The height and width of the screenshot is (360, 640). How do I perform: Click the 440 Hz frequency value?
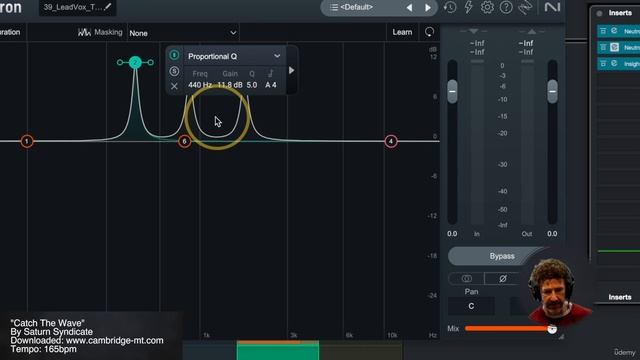(x=200, y=85)
